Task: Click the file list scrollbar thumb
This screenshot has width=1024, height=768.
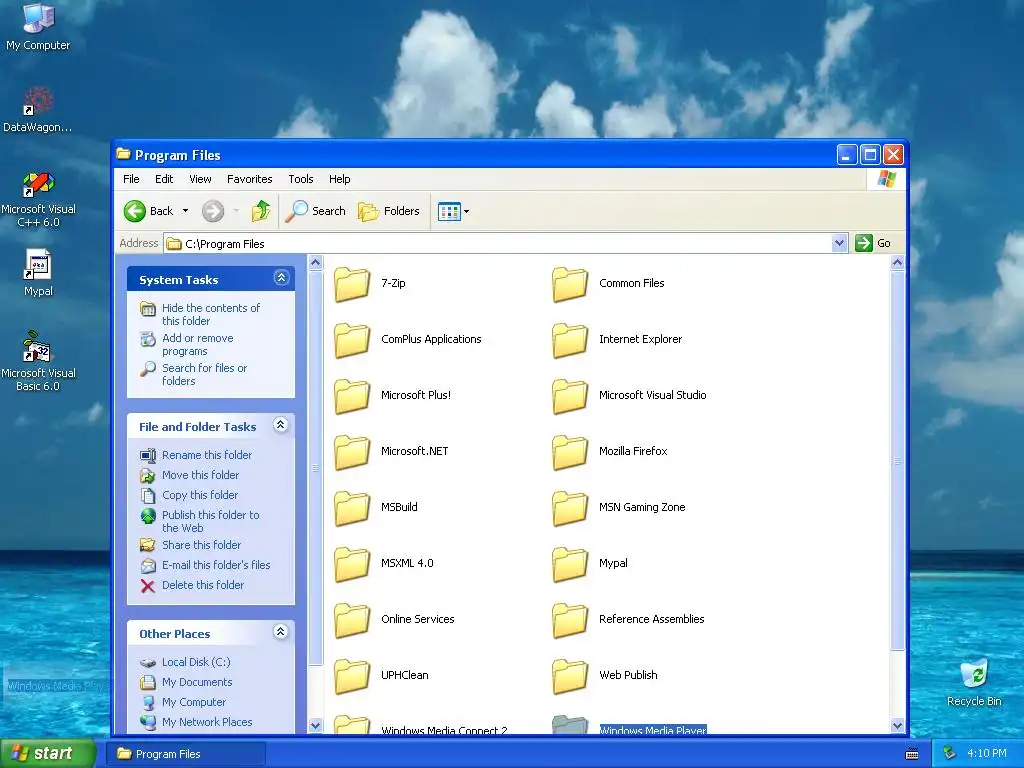Action: pos(897,460)
